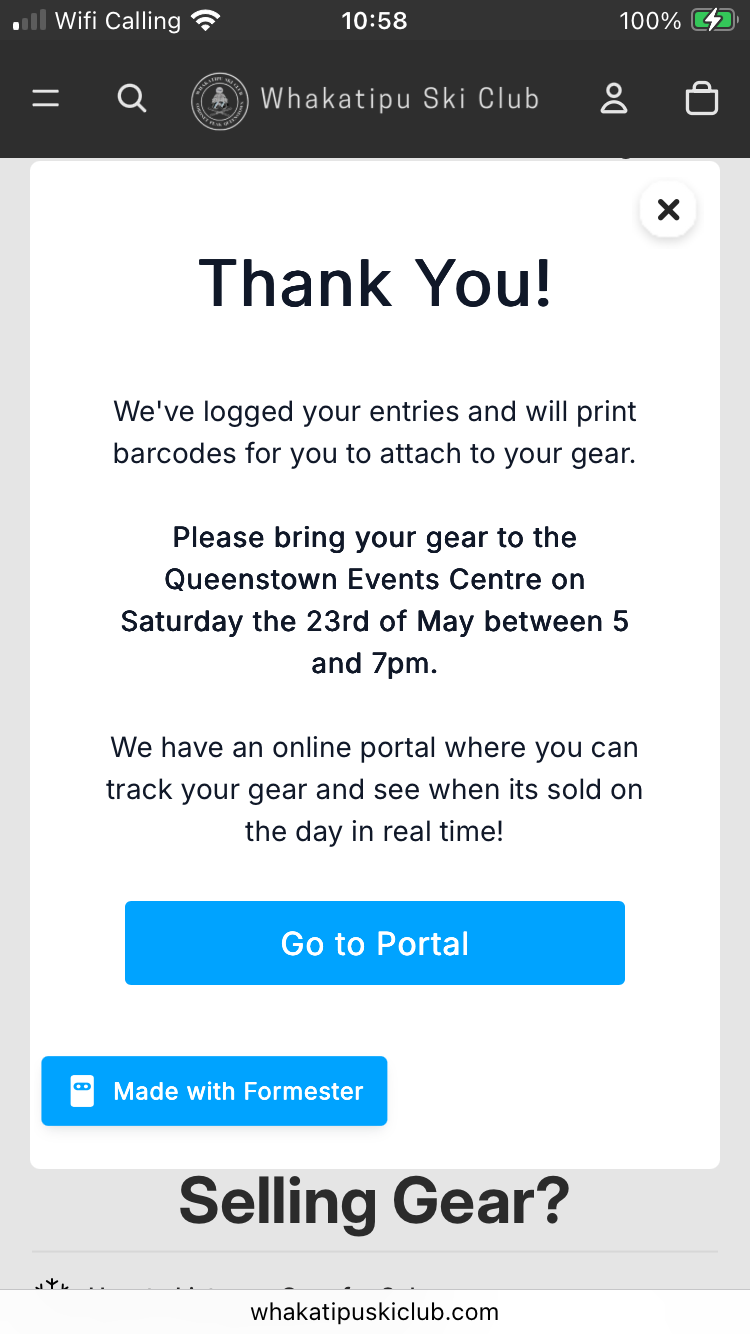This screenshot has width=750, height=1334.
Task: Open the user account icon
Action: click(613, 99)
